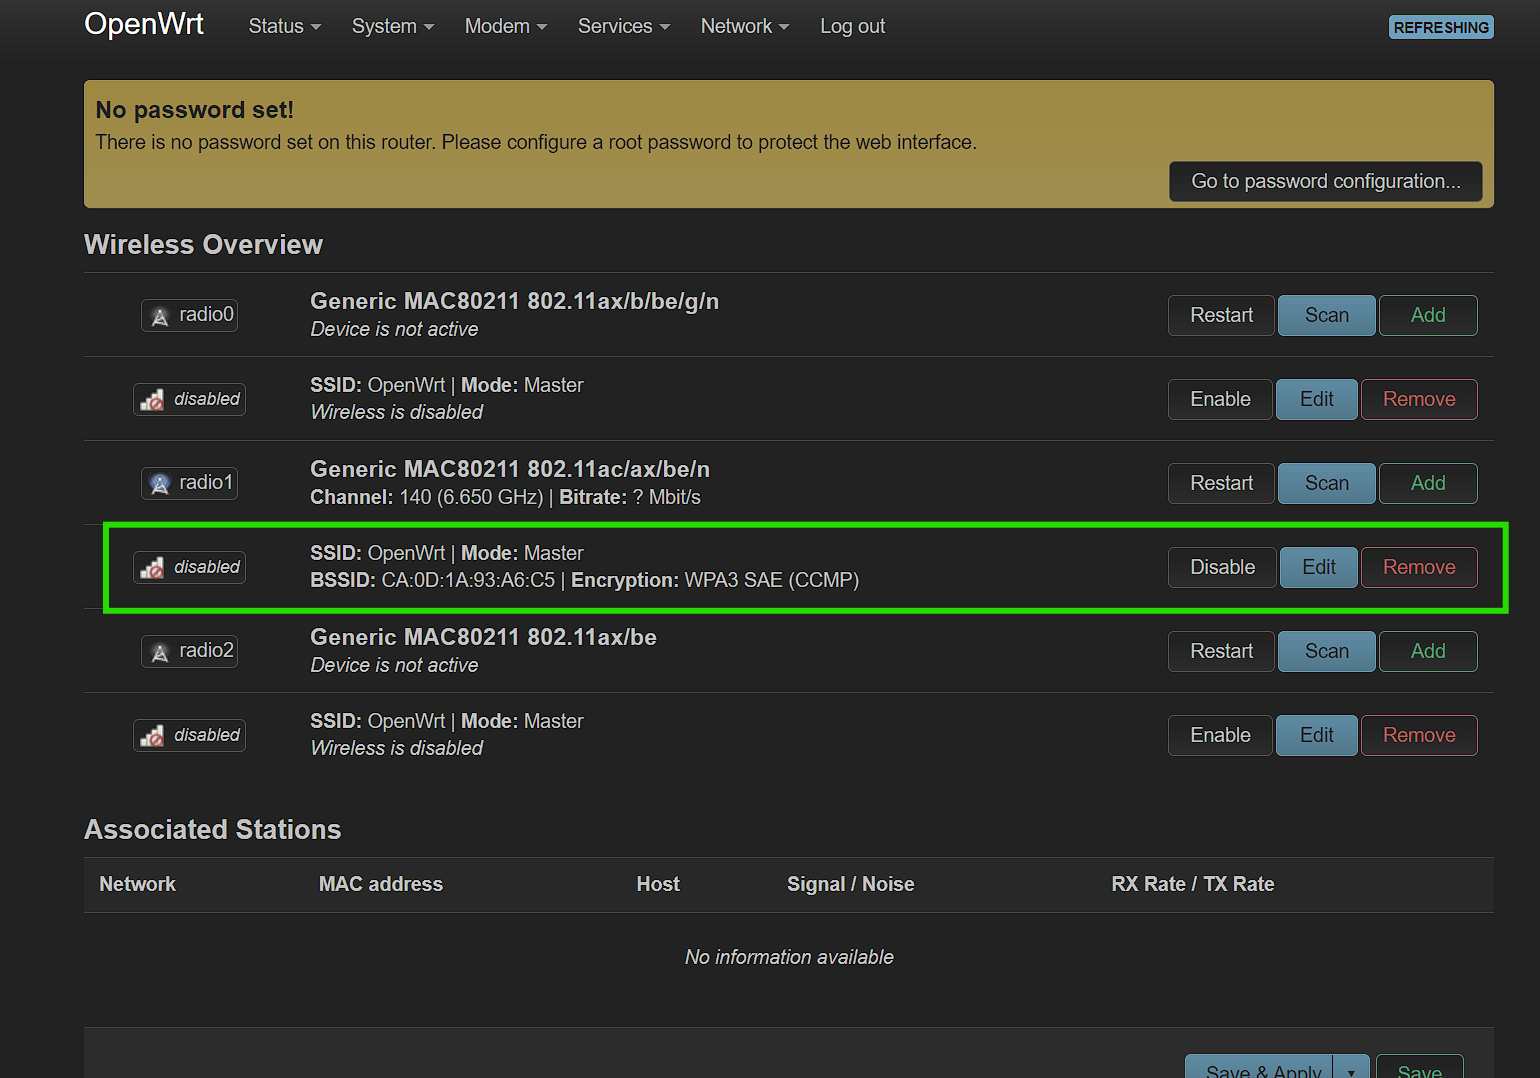Open the Services menu
Viewport: 1540px width, 1078px height.
[x=623, y=26]
